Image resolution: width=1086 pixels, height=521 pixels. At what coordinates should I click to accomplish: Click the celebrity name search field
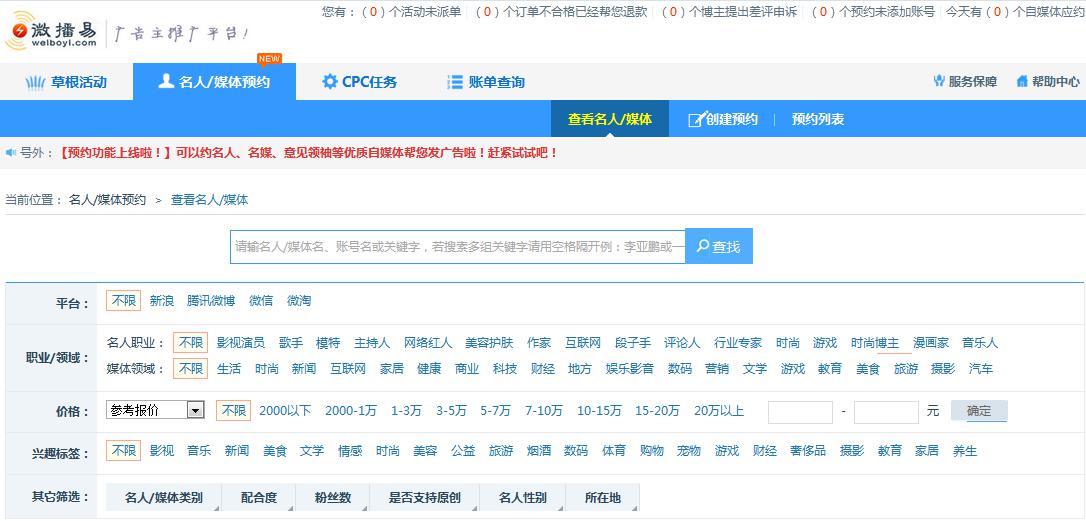coord(457,246)
